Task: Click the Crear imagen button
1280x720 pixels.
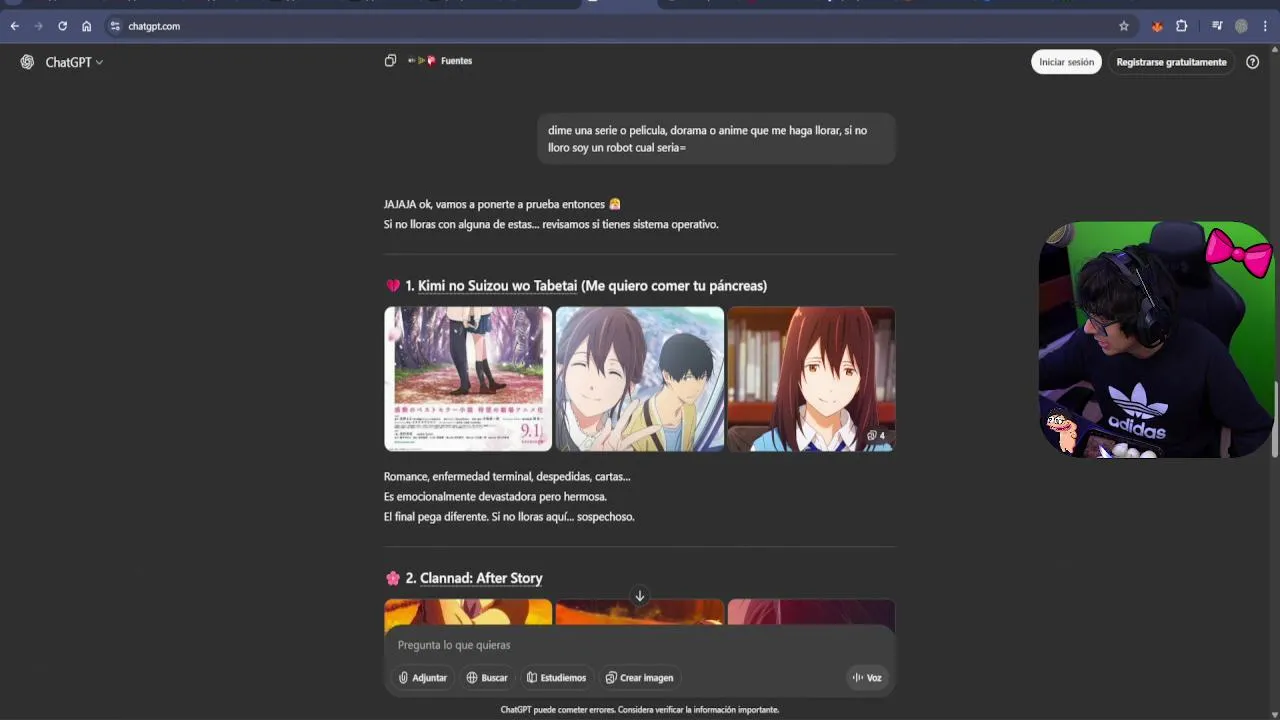Action: click(x=639, y=678)
